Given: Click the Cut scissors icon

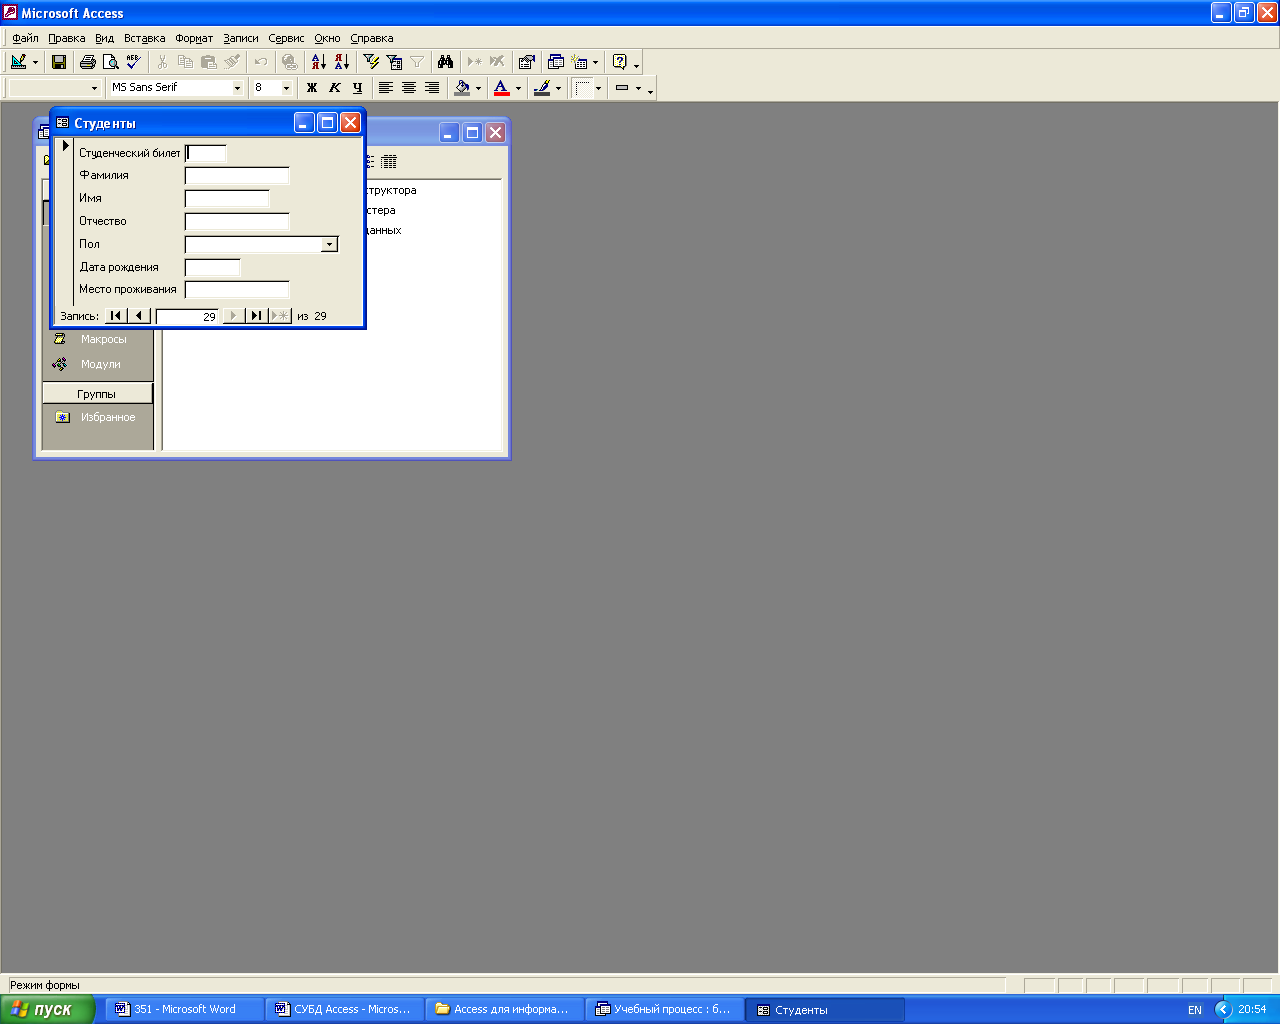Looking at the screenshot, I should [x=162, y=62].
